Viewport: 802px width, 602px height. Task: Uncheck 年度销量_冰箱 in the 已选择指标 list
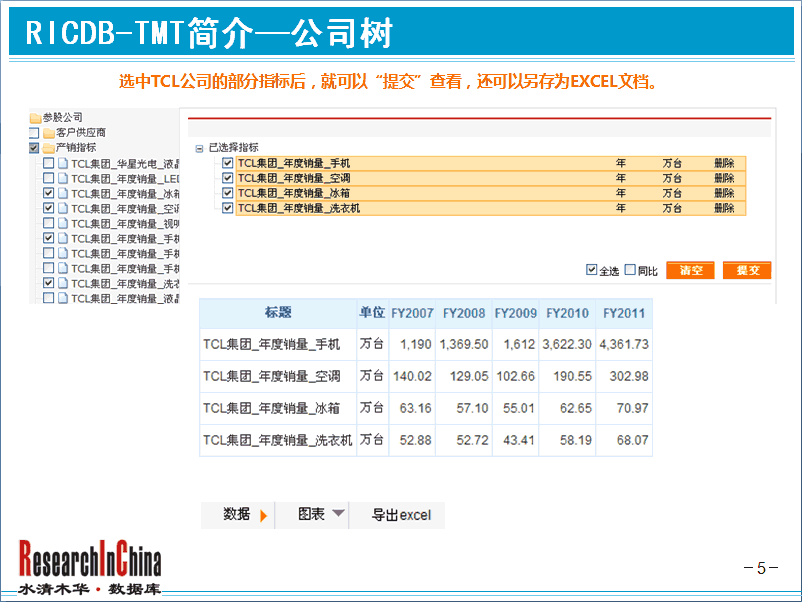tap(228, 193)
